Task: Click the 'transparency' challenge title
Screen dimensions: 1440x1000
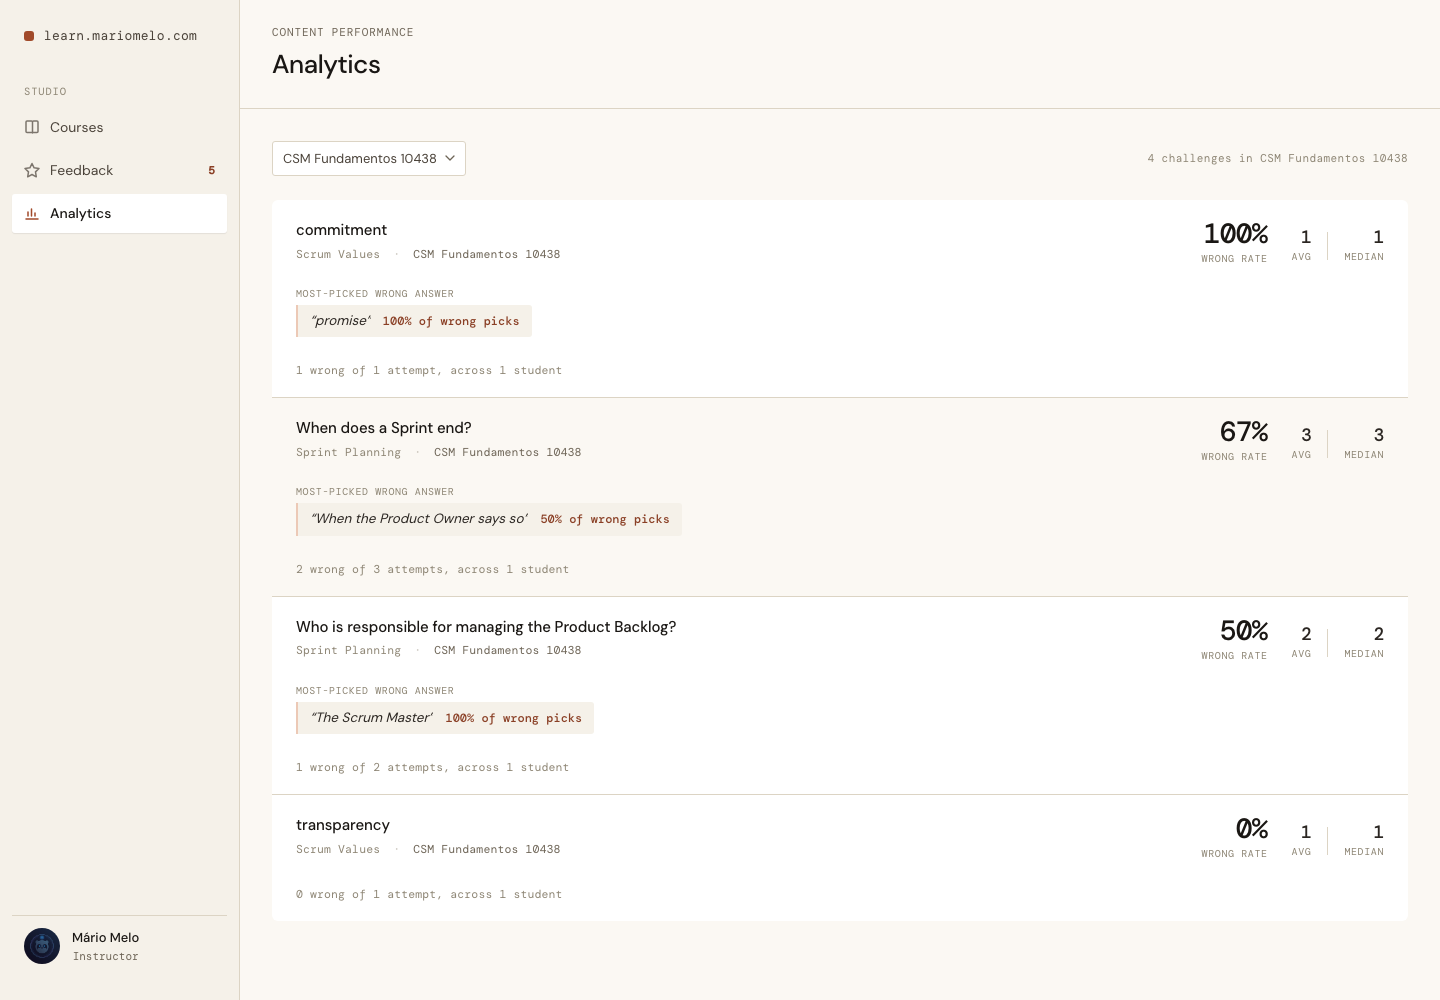Action: (x=343, y=825)
